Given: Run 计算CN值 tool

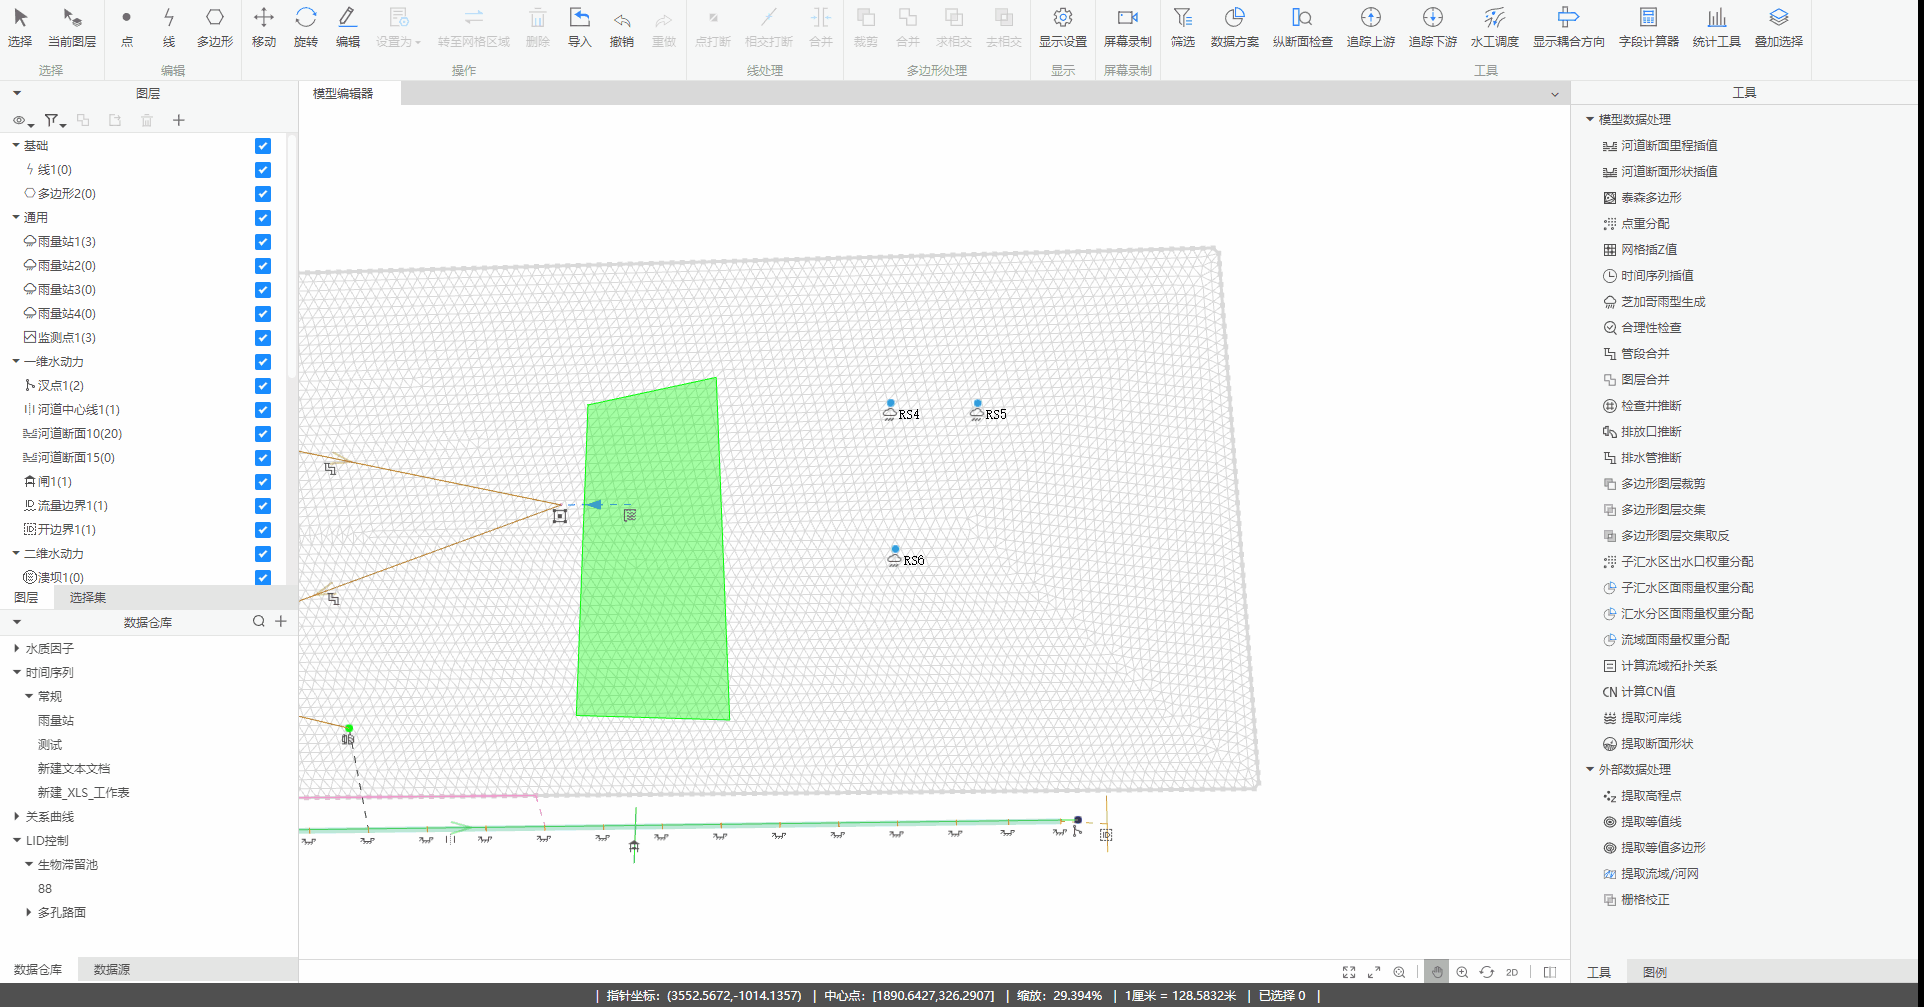Looking at the screenshot, I should point(1639,692).
